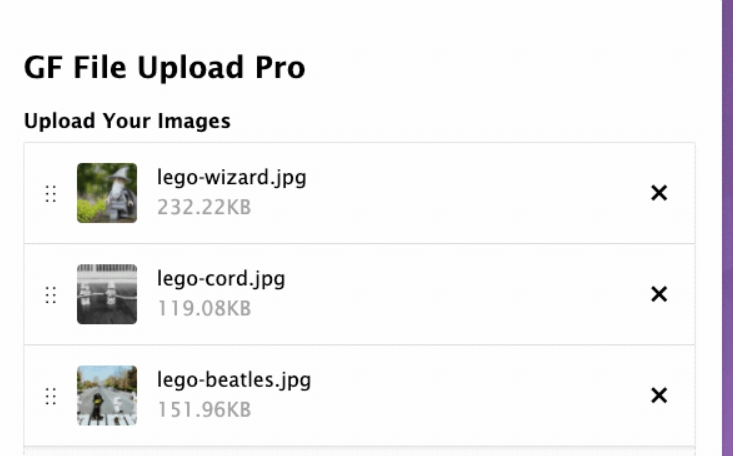Click the reorder handle beside lego-cord.jpg
Image resolution: width=733 pixels, height=456 pixels.
click(x=51, y=295)
